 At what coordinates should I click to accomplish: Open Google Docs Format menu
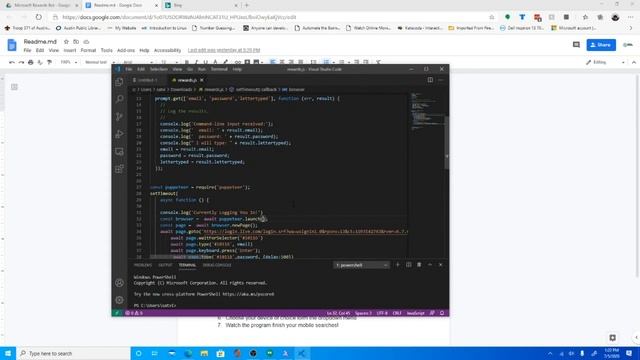click(88, 50)
